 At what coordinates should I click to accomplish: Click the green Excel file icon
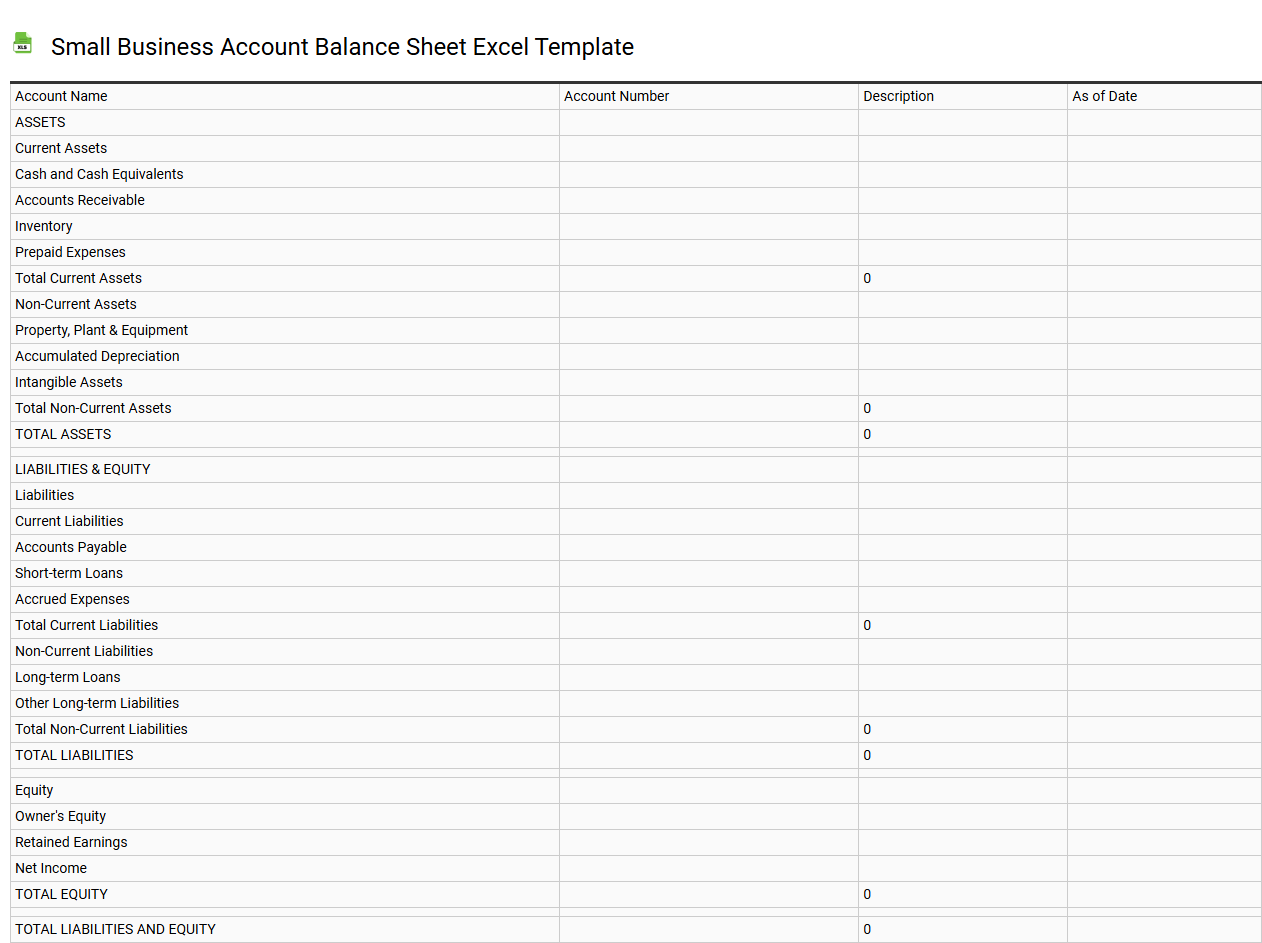pyautogui.click(x=22, y=44)
